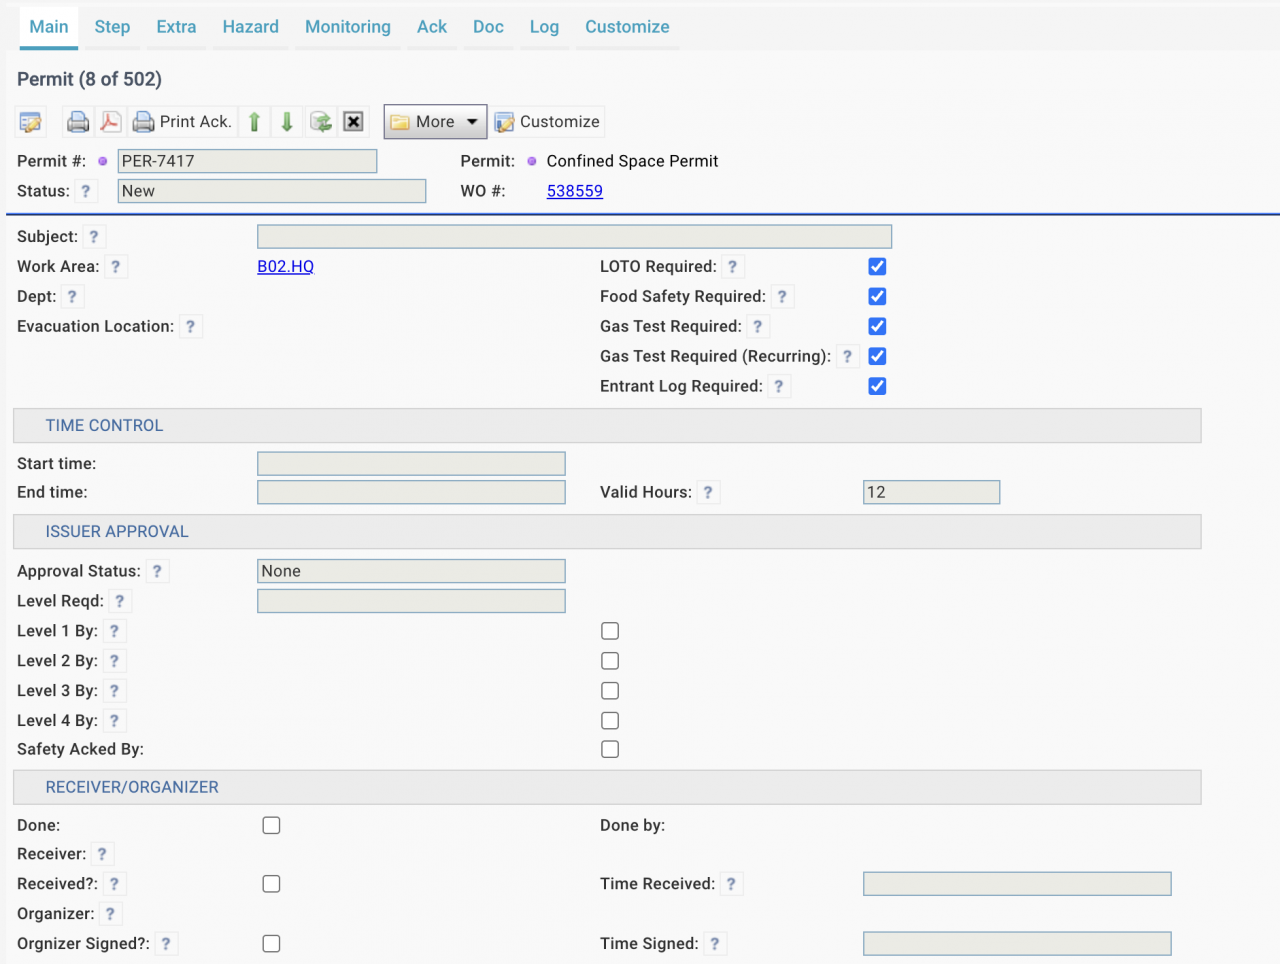This screenshot has height=964, width=1280.
Task: Open help for Orgnizer Signed?
Action: pyautogui.click(x=166, y=944)
